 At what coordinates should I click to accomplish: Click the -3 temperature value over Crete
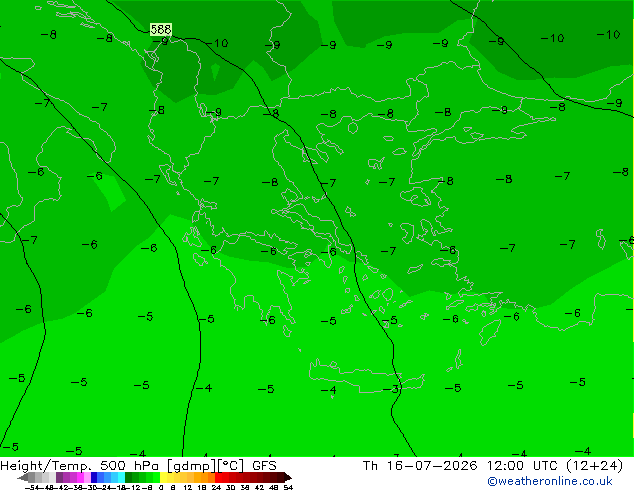point(391,389)
